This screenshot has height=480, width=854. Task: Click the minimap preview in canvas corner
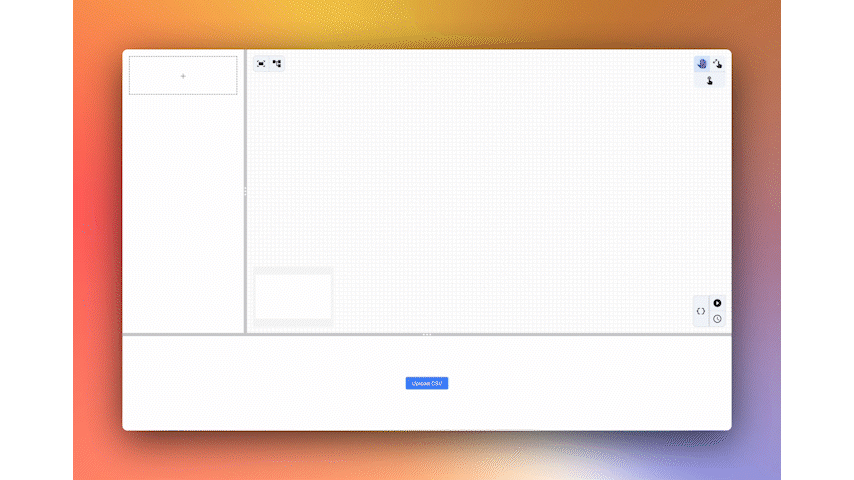(x=293, y=297)
